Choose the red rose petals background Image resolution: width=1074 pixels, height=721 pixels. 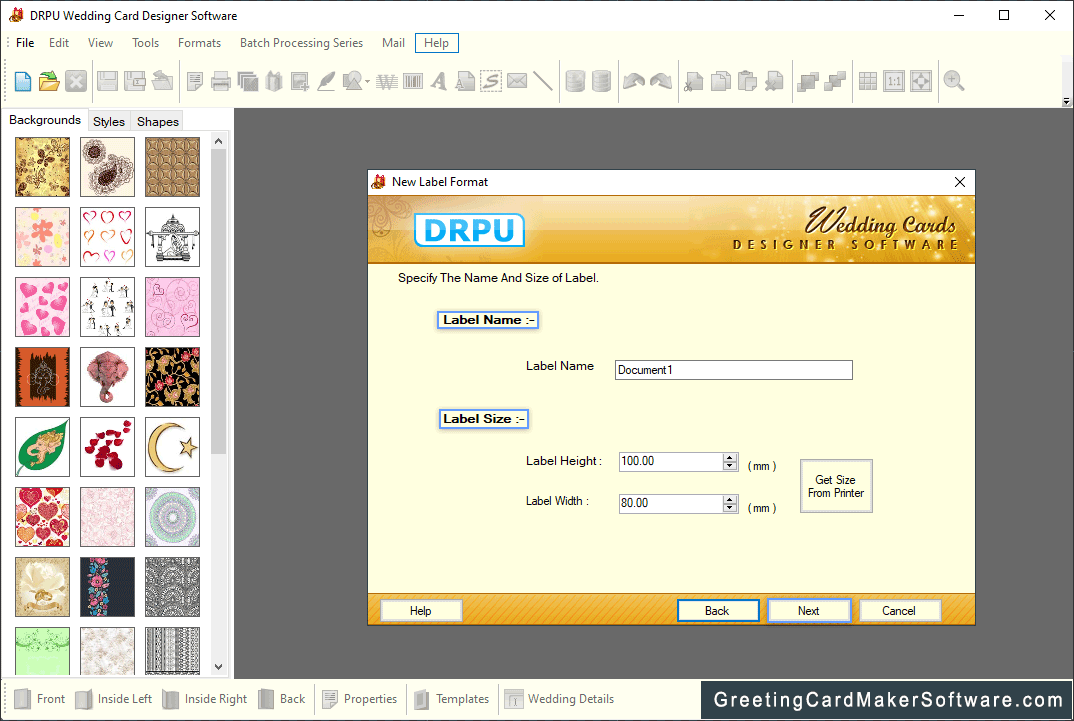coord(108,446)
